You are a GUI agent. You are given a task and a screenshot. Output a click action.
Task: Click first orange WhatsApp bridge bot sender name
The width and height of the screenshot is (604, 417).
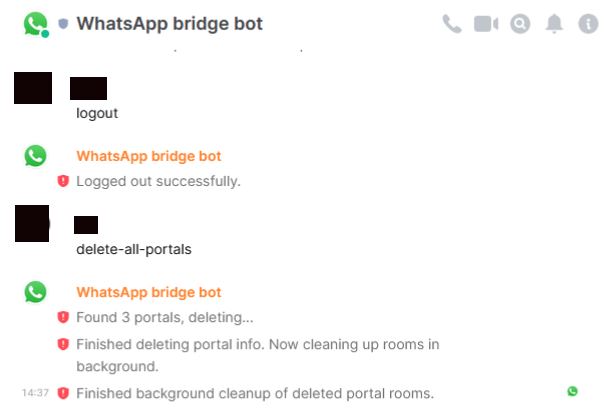pyautogui.click(x=149, y=156)
